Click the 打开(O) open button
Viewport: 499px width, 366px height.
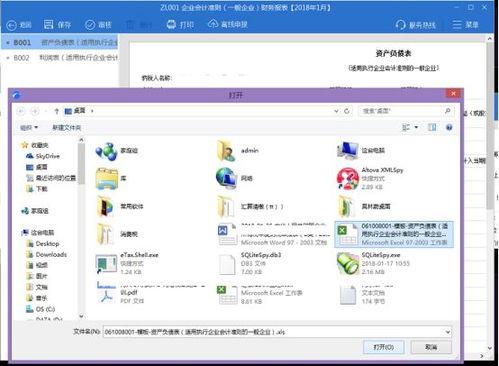point(384,347)
